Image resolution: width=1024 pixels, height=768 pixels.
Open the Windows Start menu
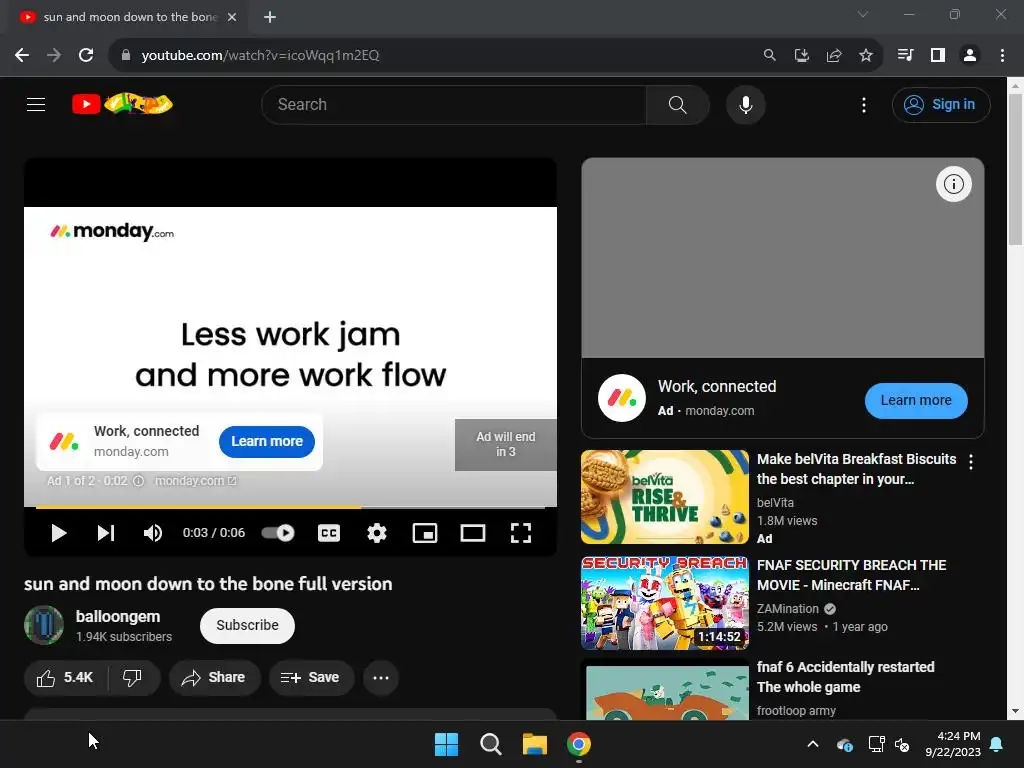(447, 744)
